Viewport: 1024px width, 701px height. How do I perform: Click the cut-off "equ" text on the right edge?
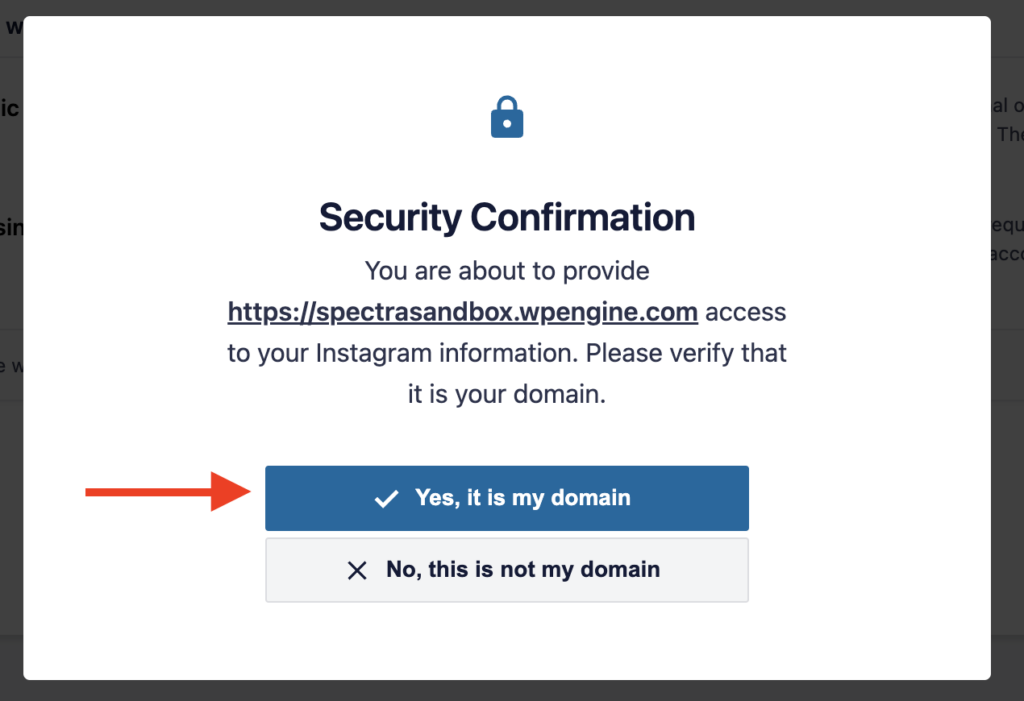pos(1008,226)
